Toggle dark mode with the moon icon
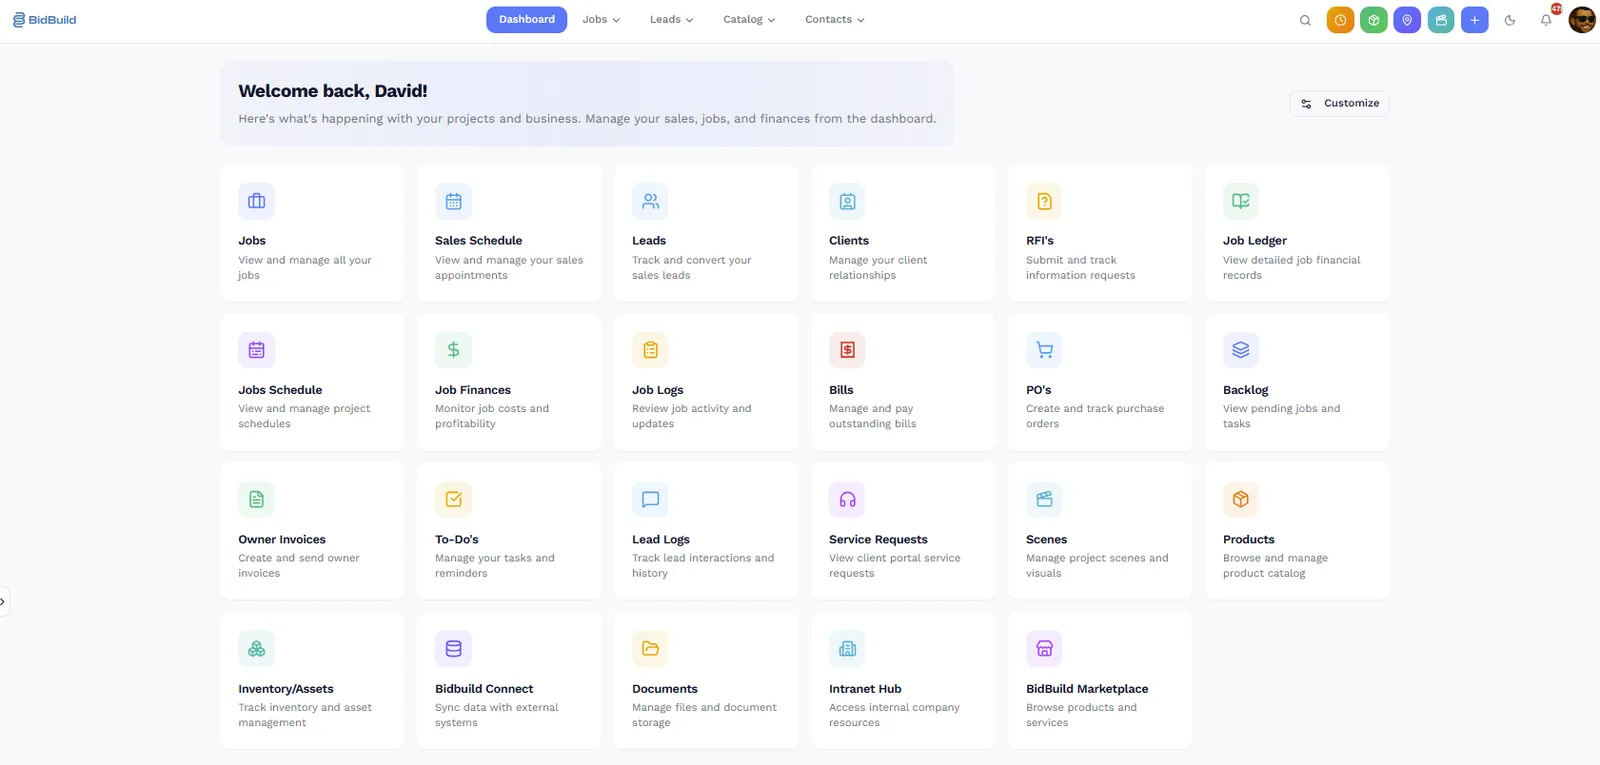 click(1510, 20)
